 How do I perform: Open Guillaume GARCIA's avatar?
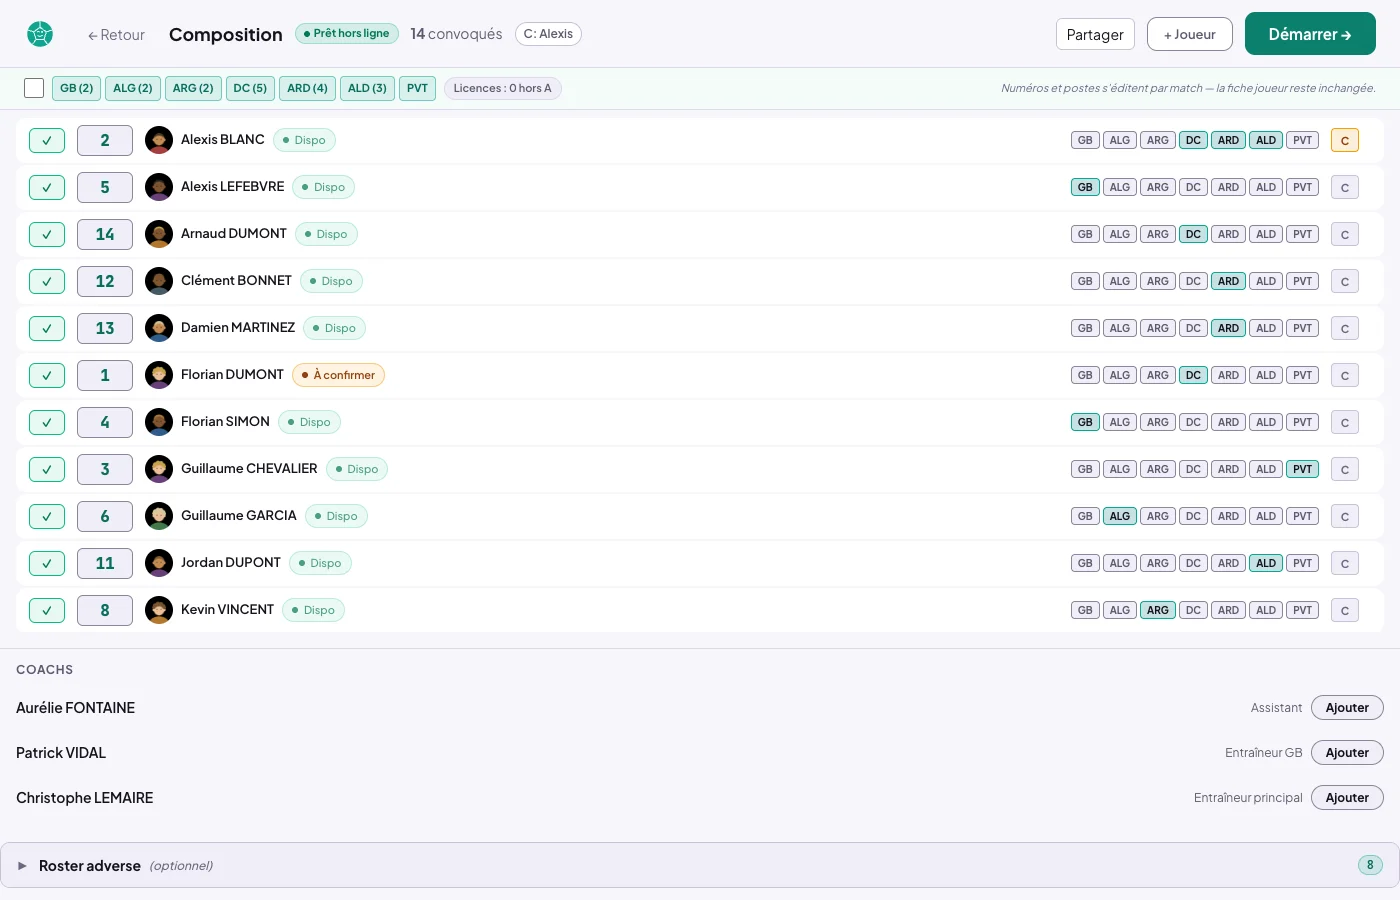pos(159,516)
